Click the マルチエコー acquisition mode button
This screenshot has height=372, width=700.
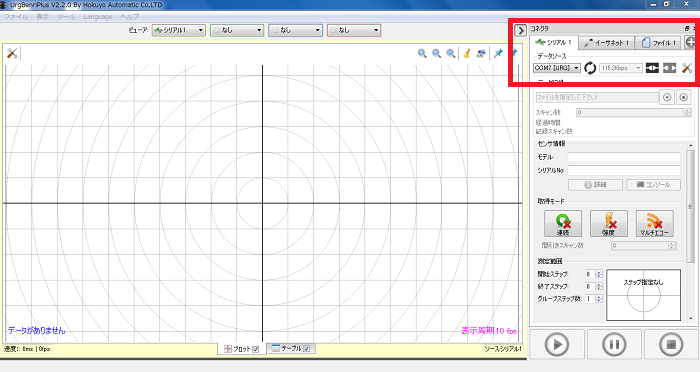click(654, 223)
